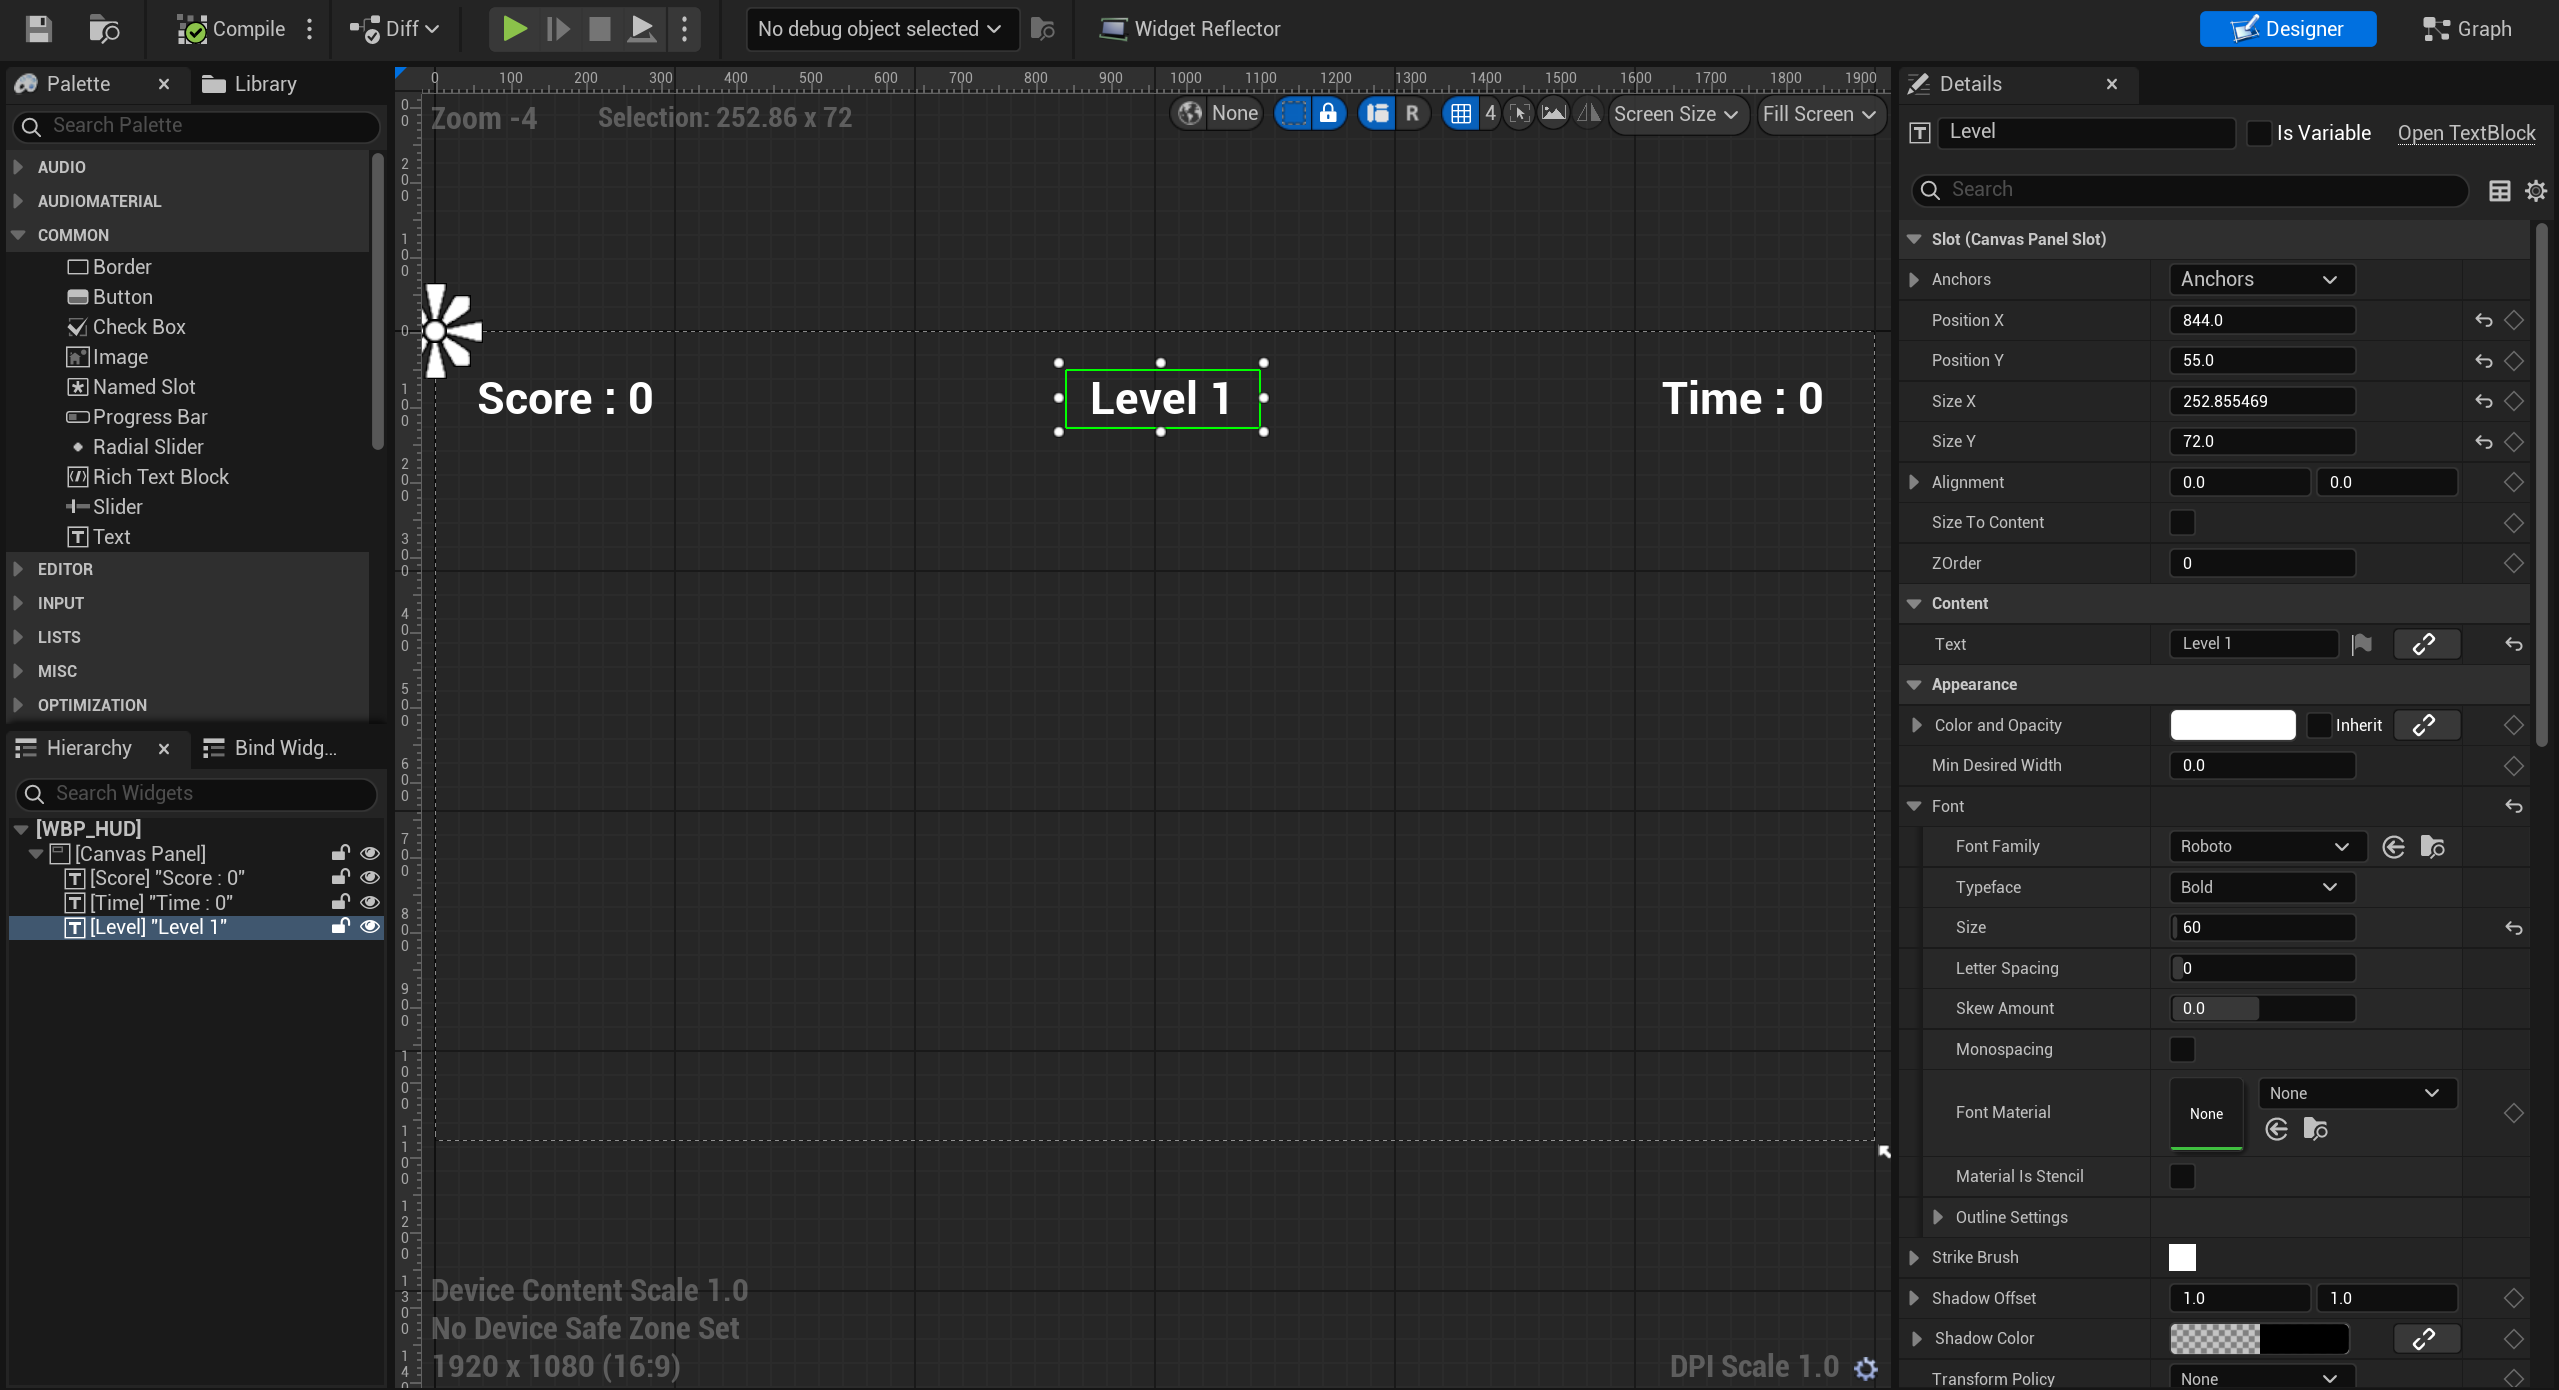
Task: Click the Color and Opacity white swatch
Action: (2231, 726)
